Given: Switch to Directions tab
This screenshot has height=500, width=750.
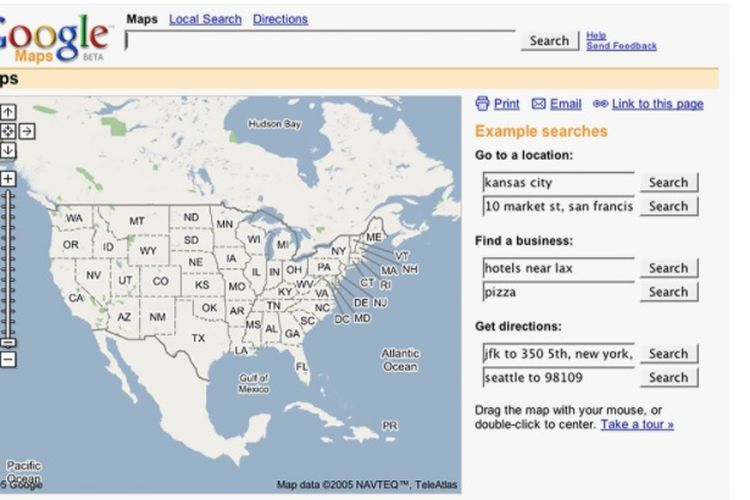Looking at the screenshot, I should (280, 19).
